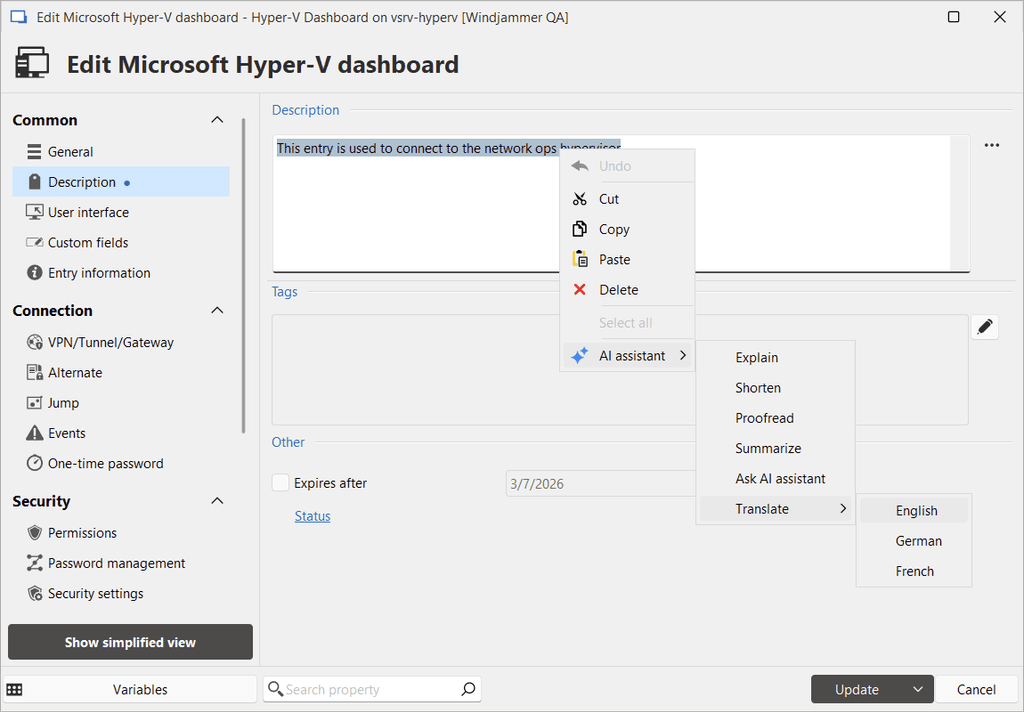Choose German in the Translate submenu
The width and height of the screenshot is (1024, 712).
tap(918, 541)
